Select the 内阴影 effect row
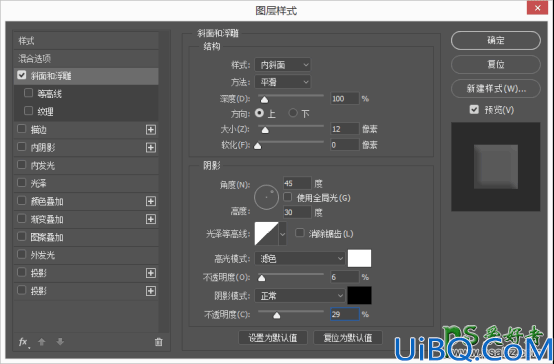The image size is (554, 364). tap(86, 147)
